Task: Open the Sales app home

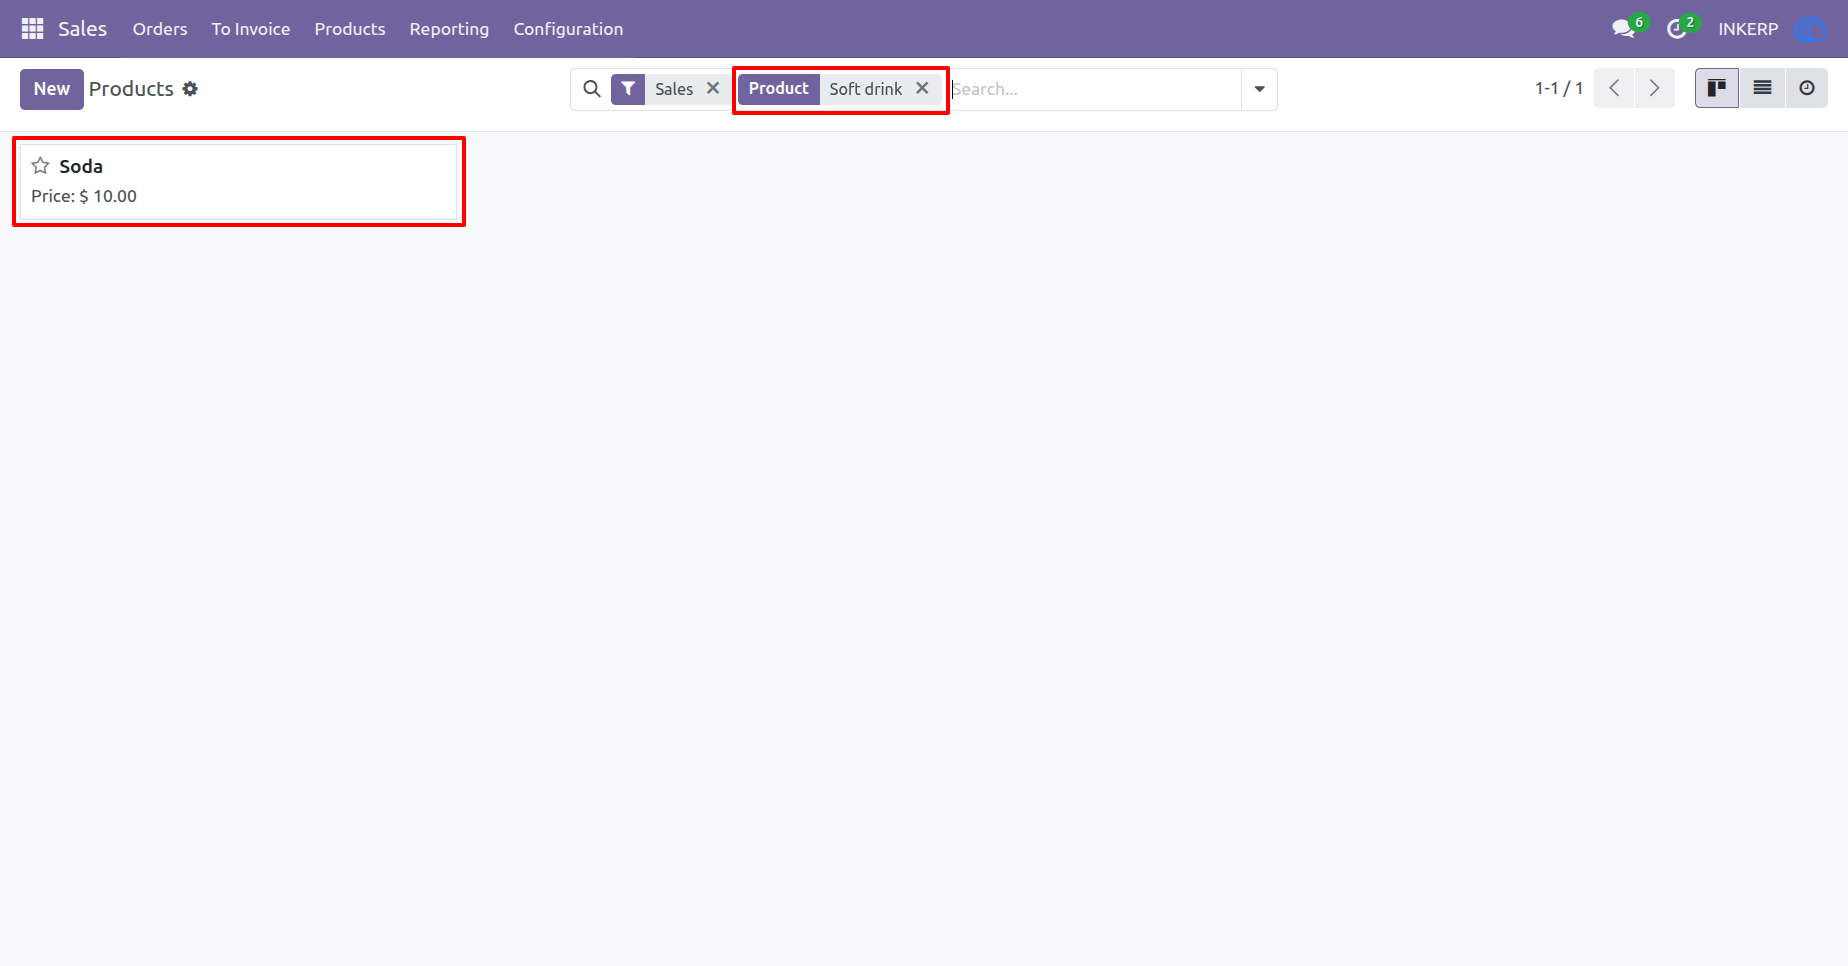Action: coord(82,29)
